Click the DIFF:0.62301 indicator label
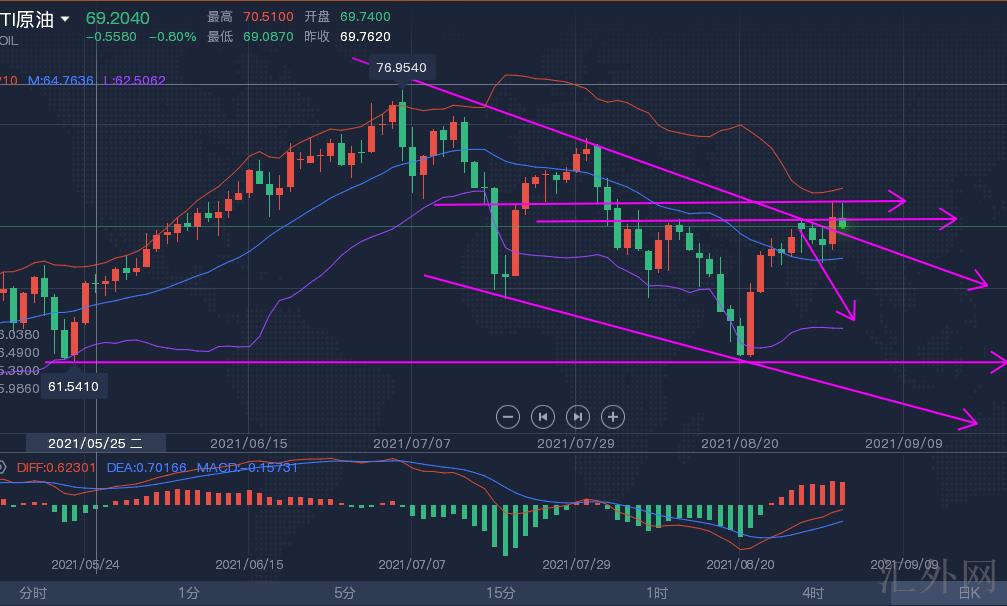Image resolution: width=1007 pixels, height=606 pixels. [x=56, y=467]
